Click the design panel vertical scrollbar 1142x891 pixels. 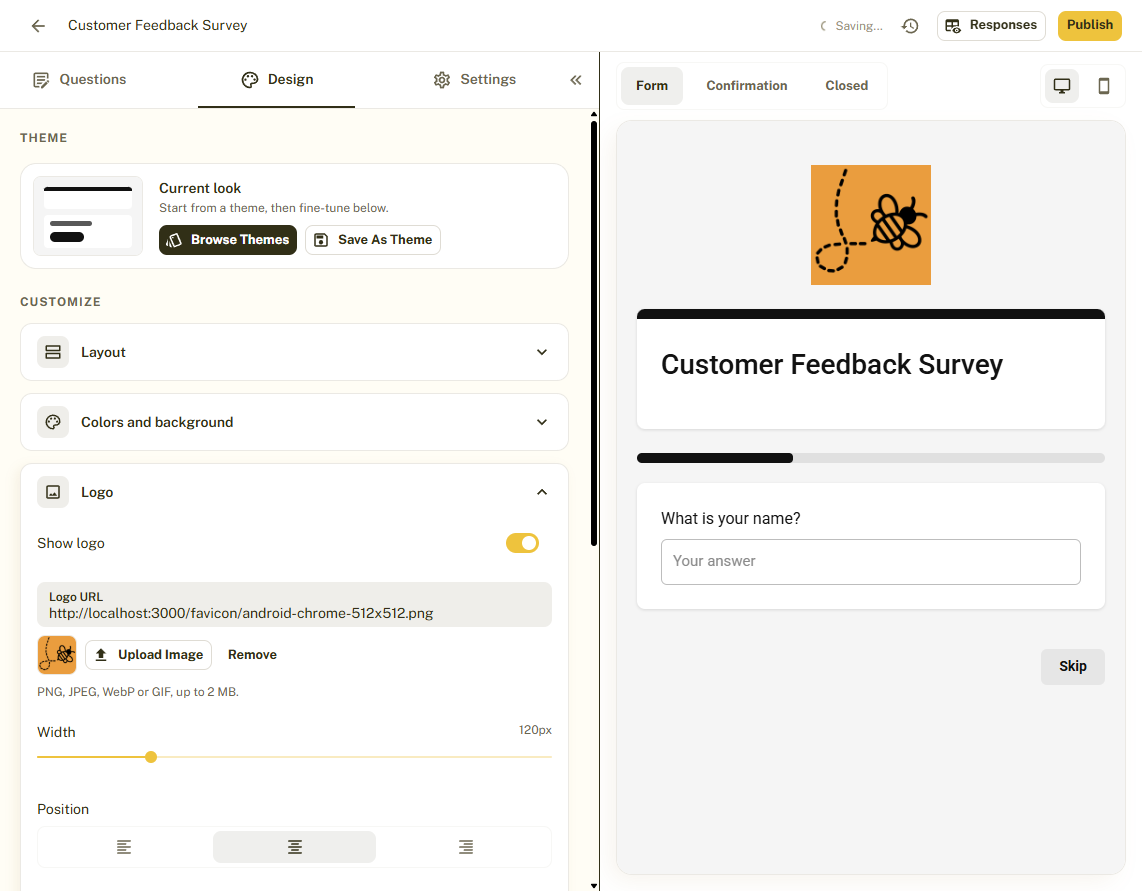click(x=594, y=334)
